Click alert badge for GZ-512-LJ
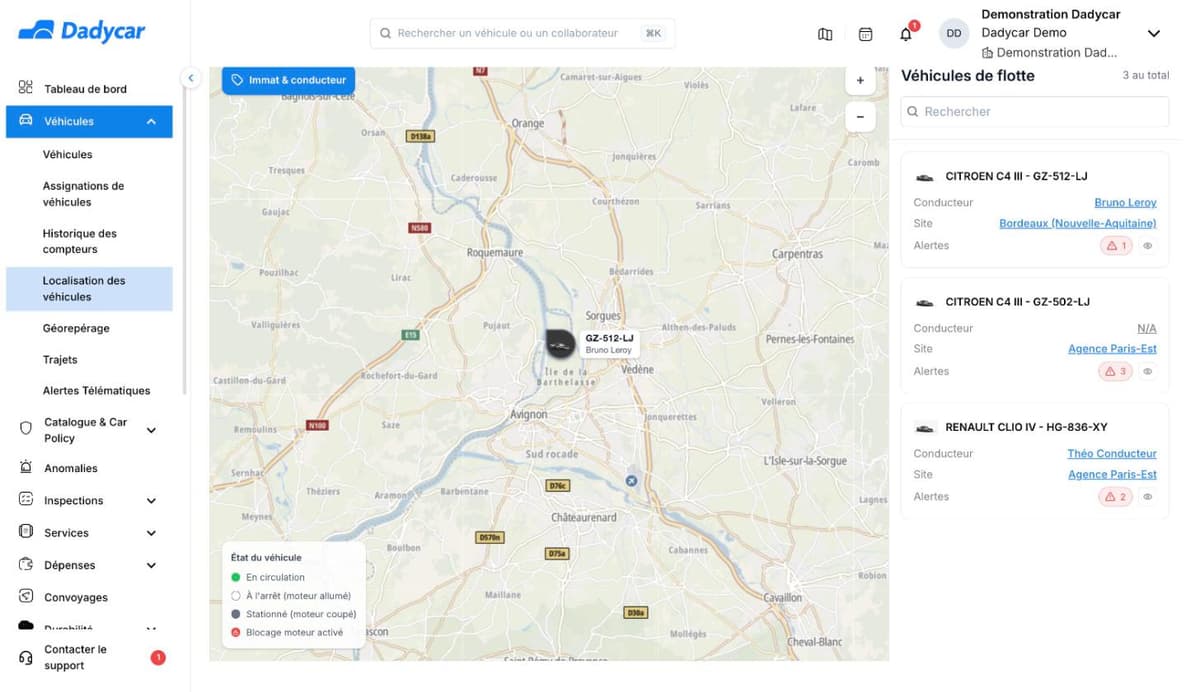1200x692 pixels. click(x=1116, y=245)
